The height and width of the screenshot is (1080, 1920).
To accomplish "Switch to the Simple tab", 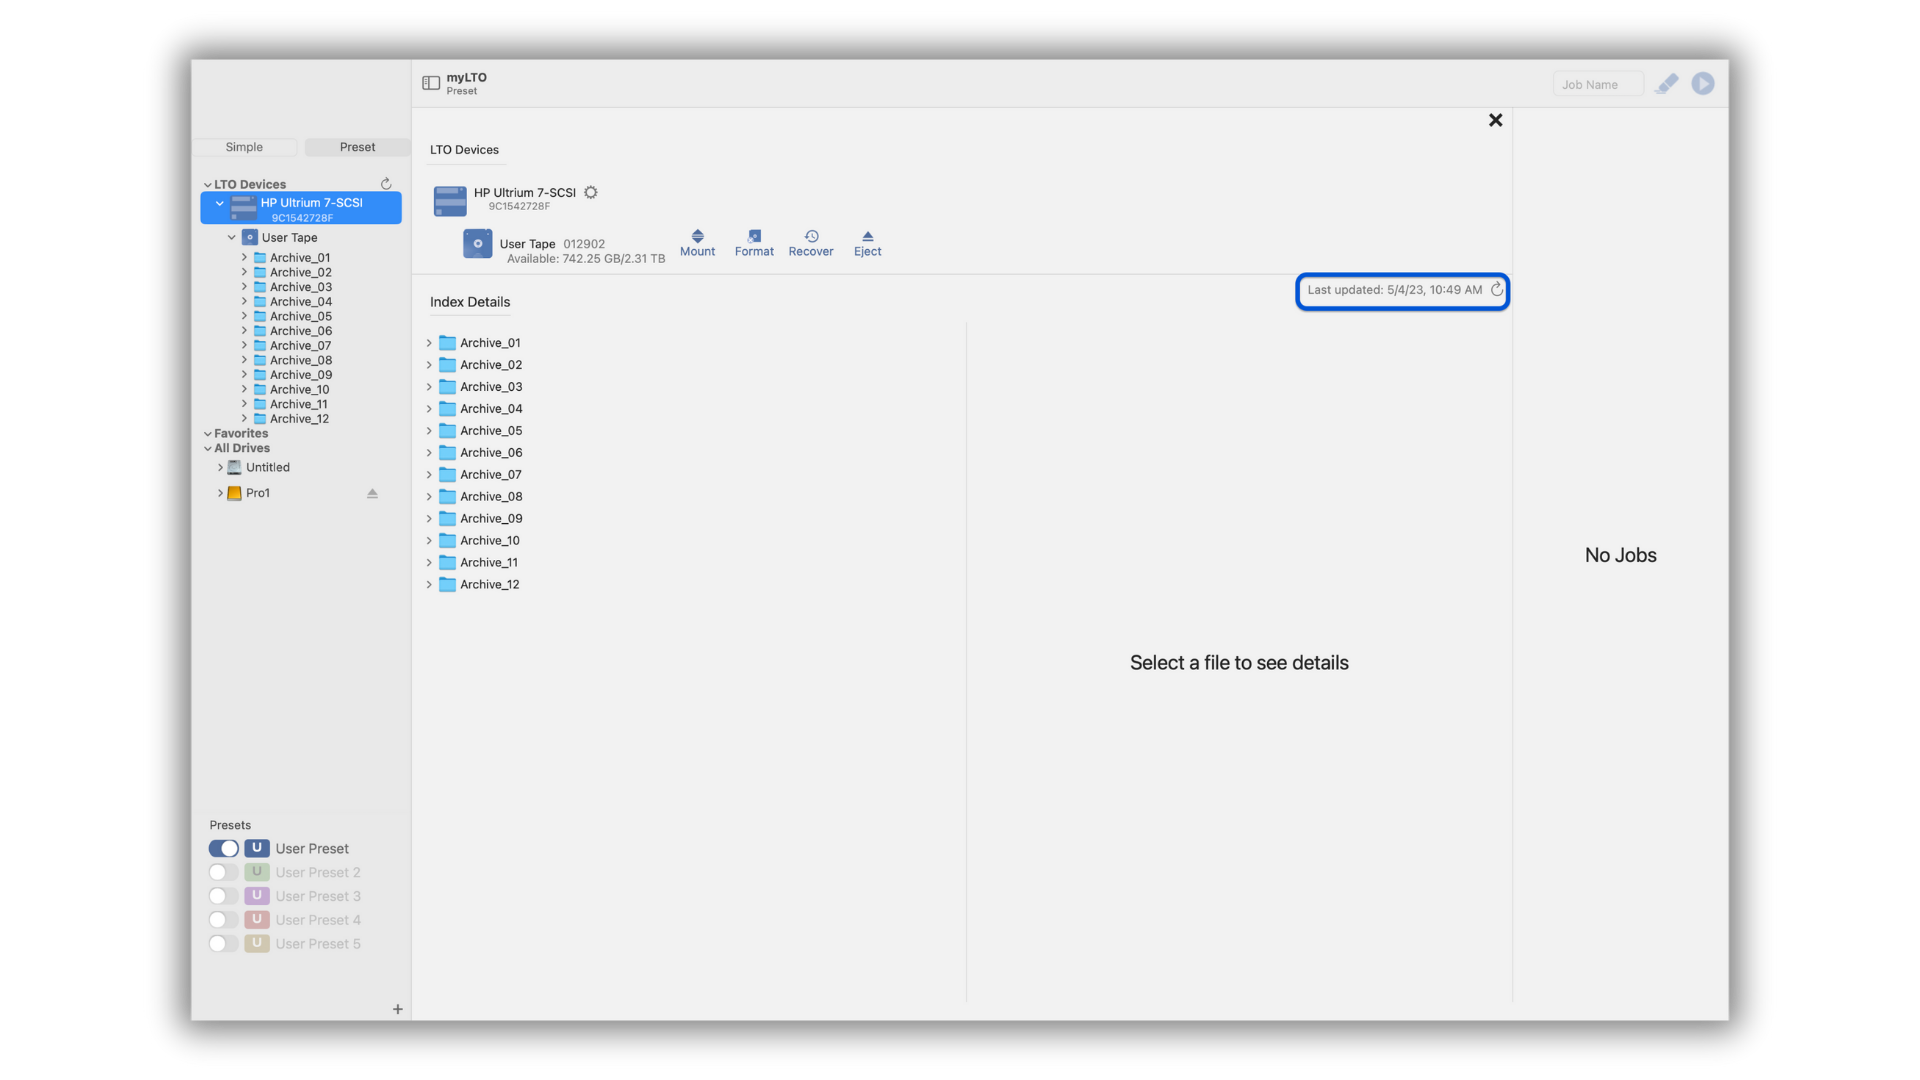I will [x=244, y=147].
